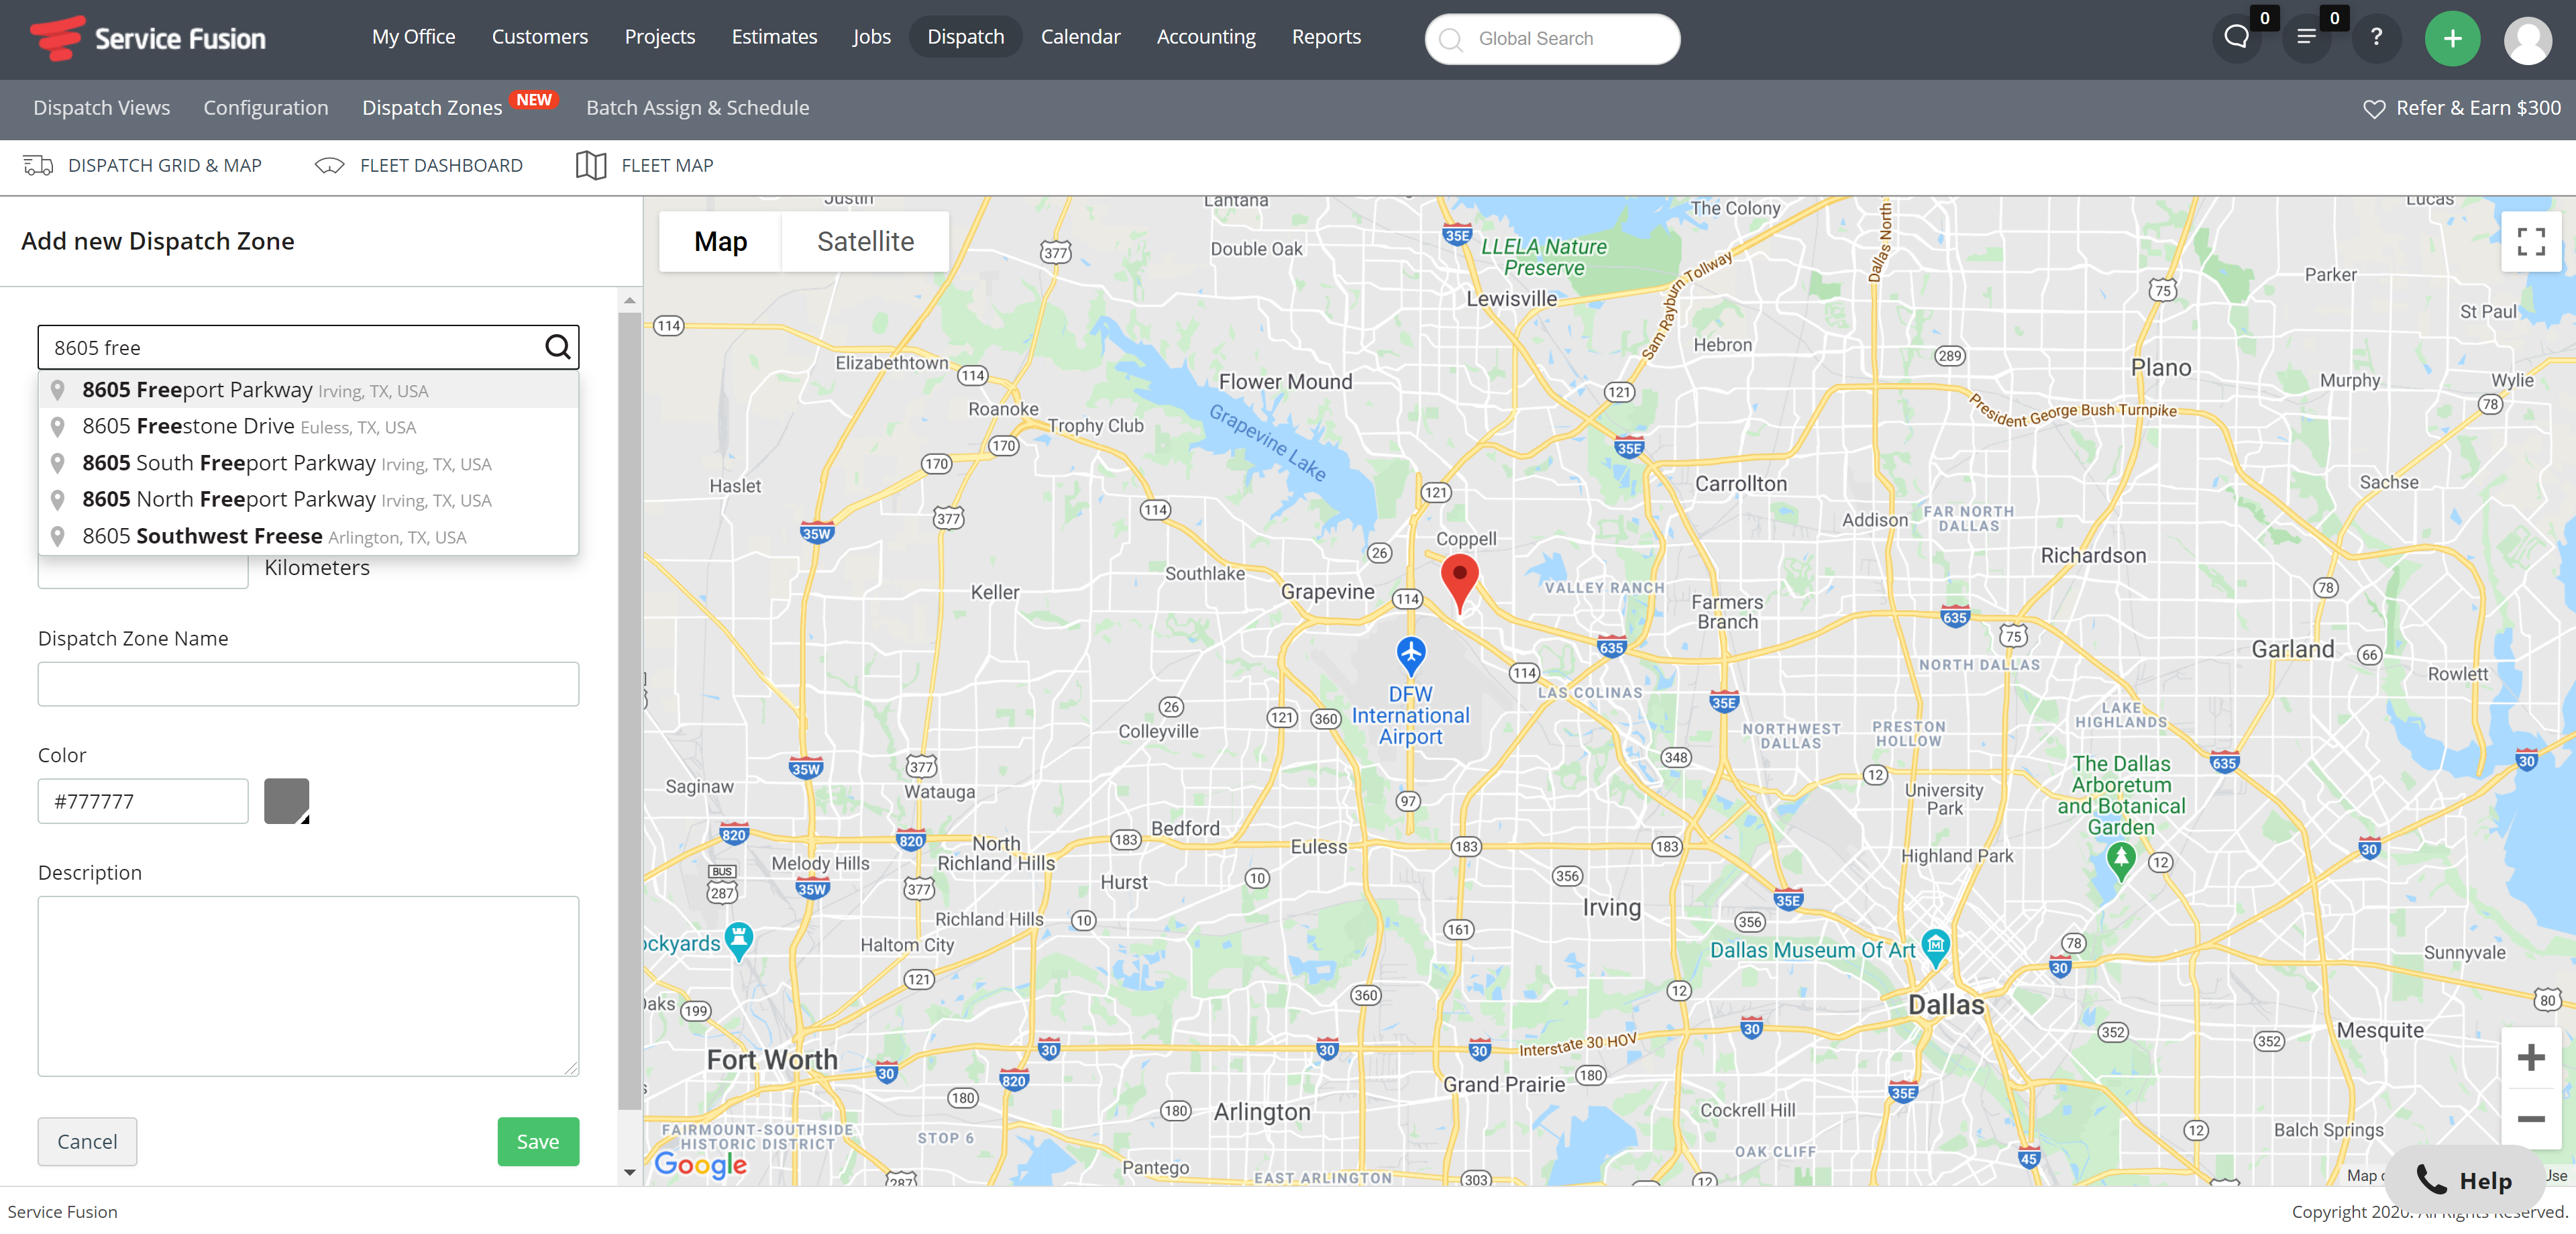Screen dimensions: 2576x1234
Task: Click the address search magnifier icon
Action: [557, 347]
